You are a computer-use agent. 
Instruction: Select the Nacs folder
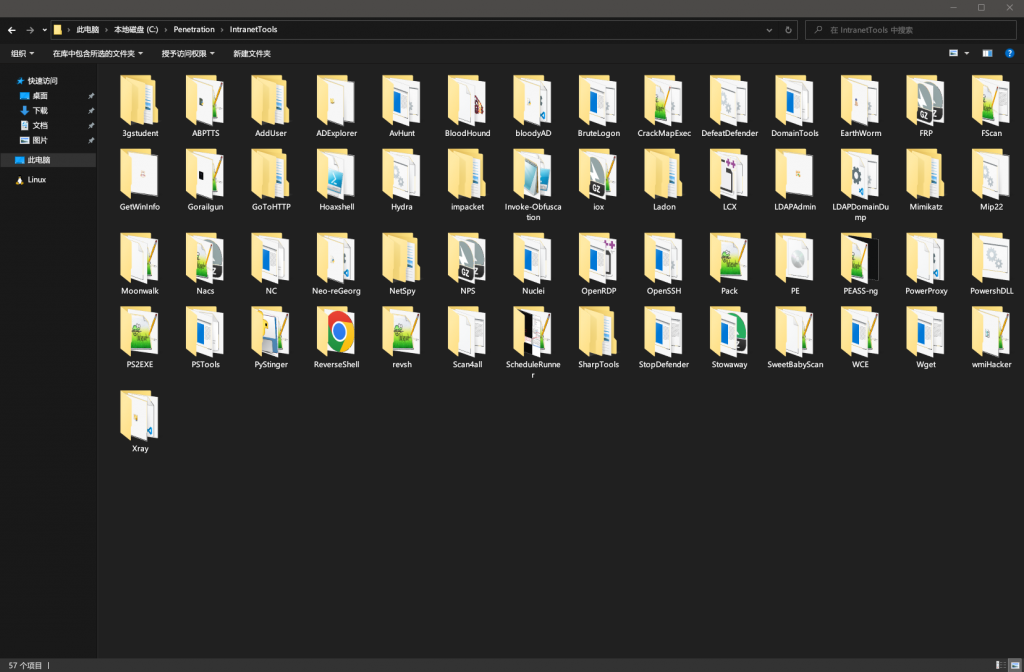click(205, 264)
